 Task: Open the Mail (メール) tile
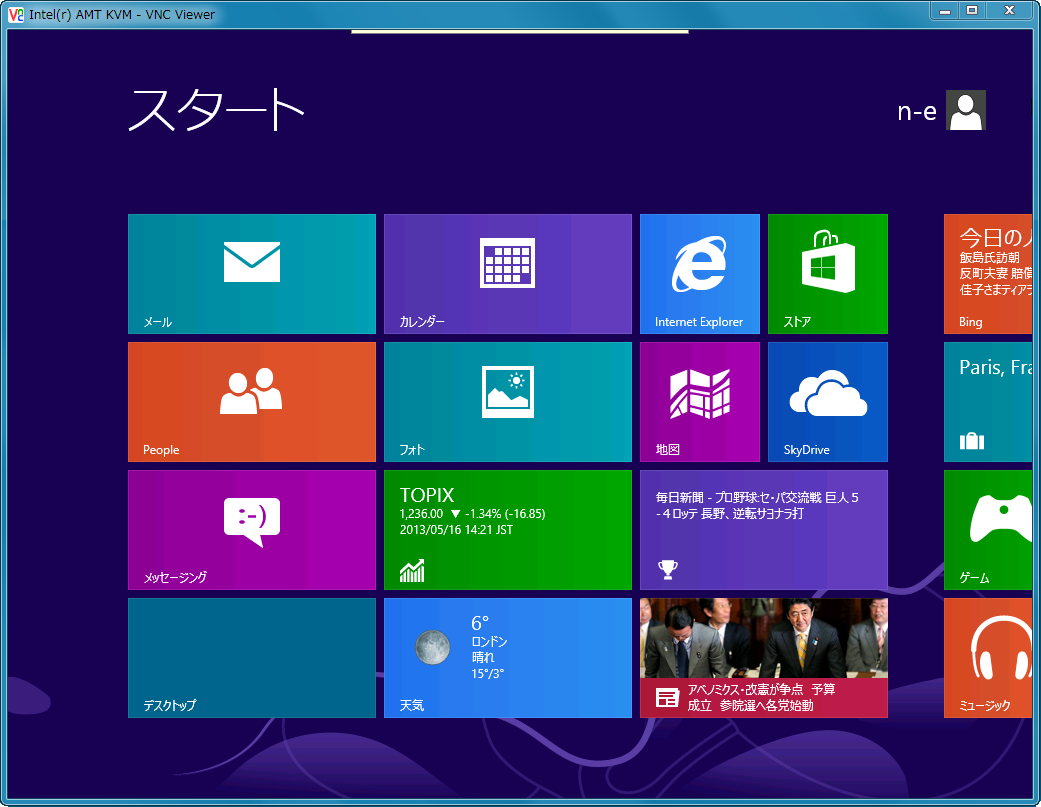pos(252,273)
